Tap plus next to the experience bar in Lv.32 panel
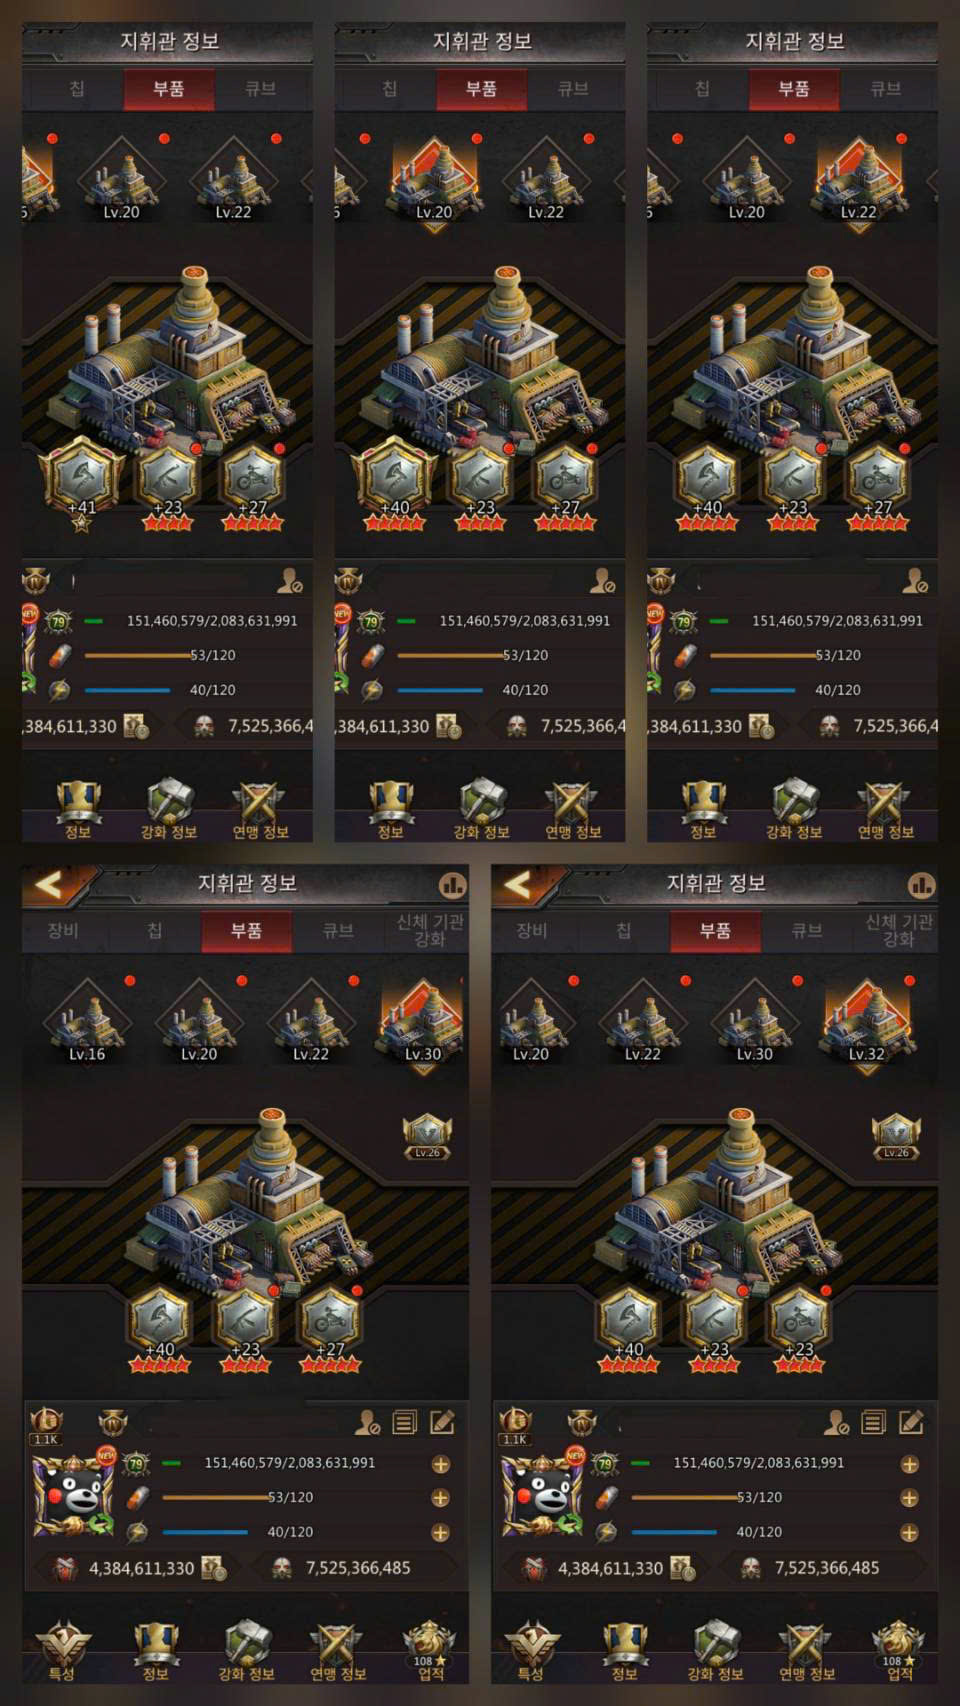The width and height of the screenshot is (960, 1706). pyautogui.click(x=909, y=1464)
